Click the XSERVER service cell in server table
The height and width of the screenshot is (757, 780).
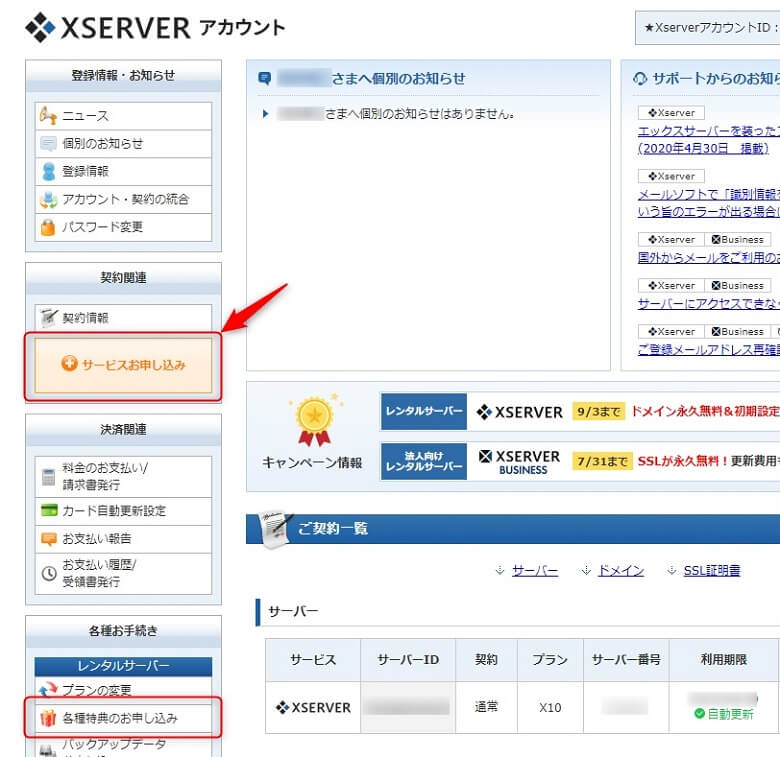pyautogui.click(x=313, y=707)
